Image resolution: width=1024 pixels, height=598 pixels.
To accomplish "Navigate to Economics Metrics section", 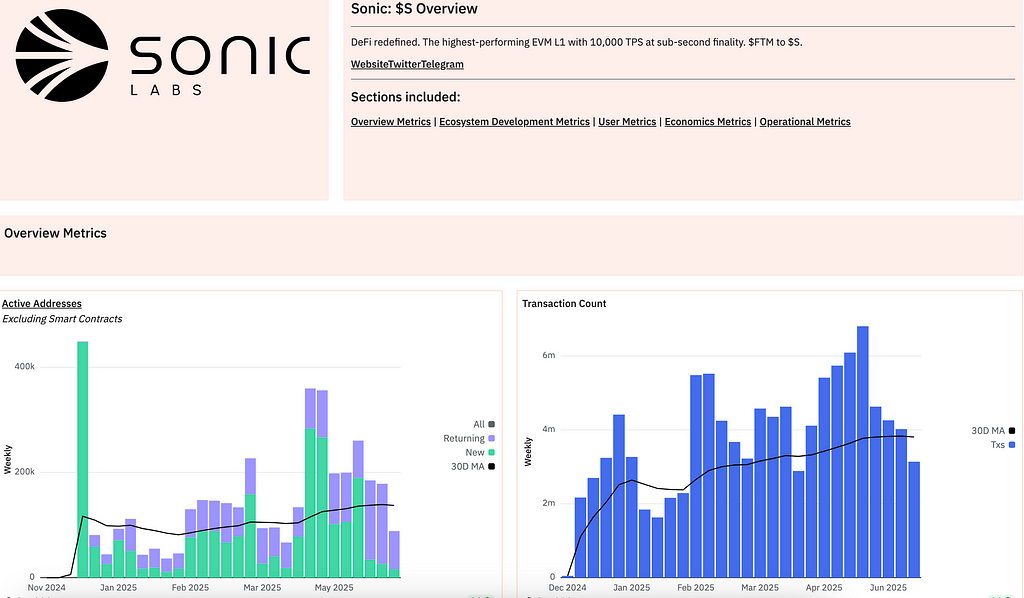I will [708, 121].
